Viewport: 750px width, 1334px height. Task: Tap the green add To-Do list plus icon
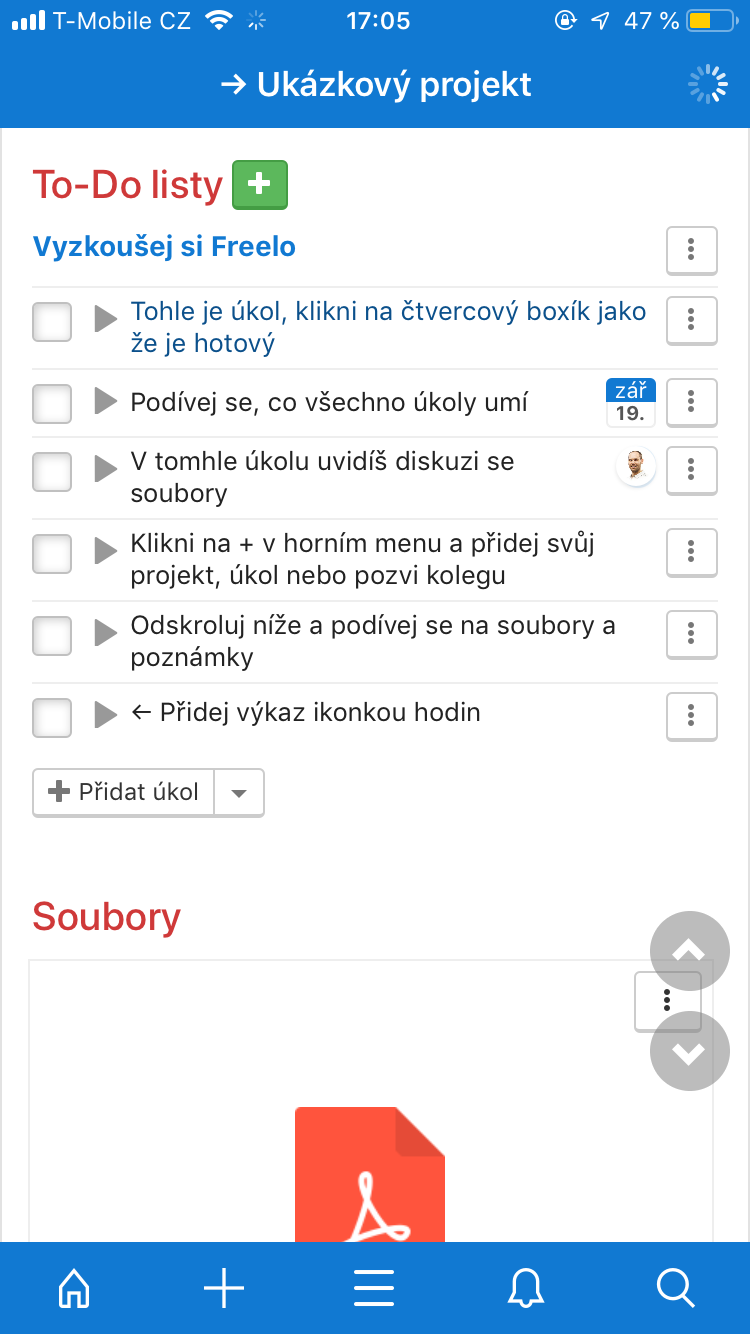260,185
